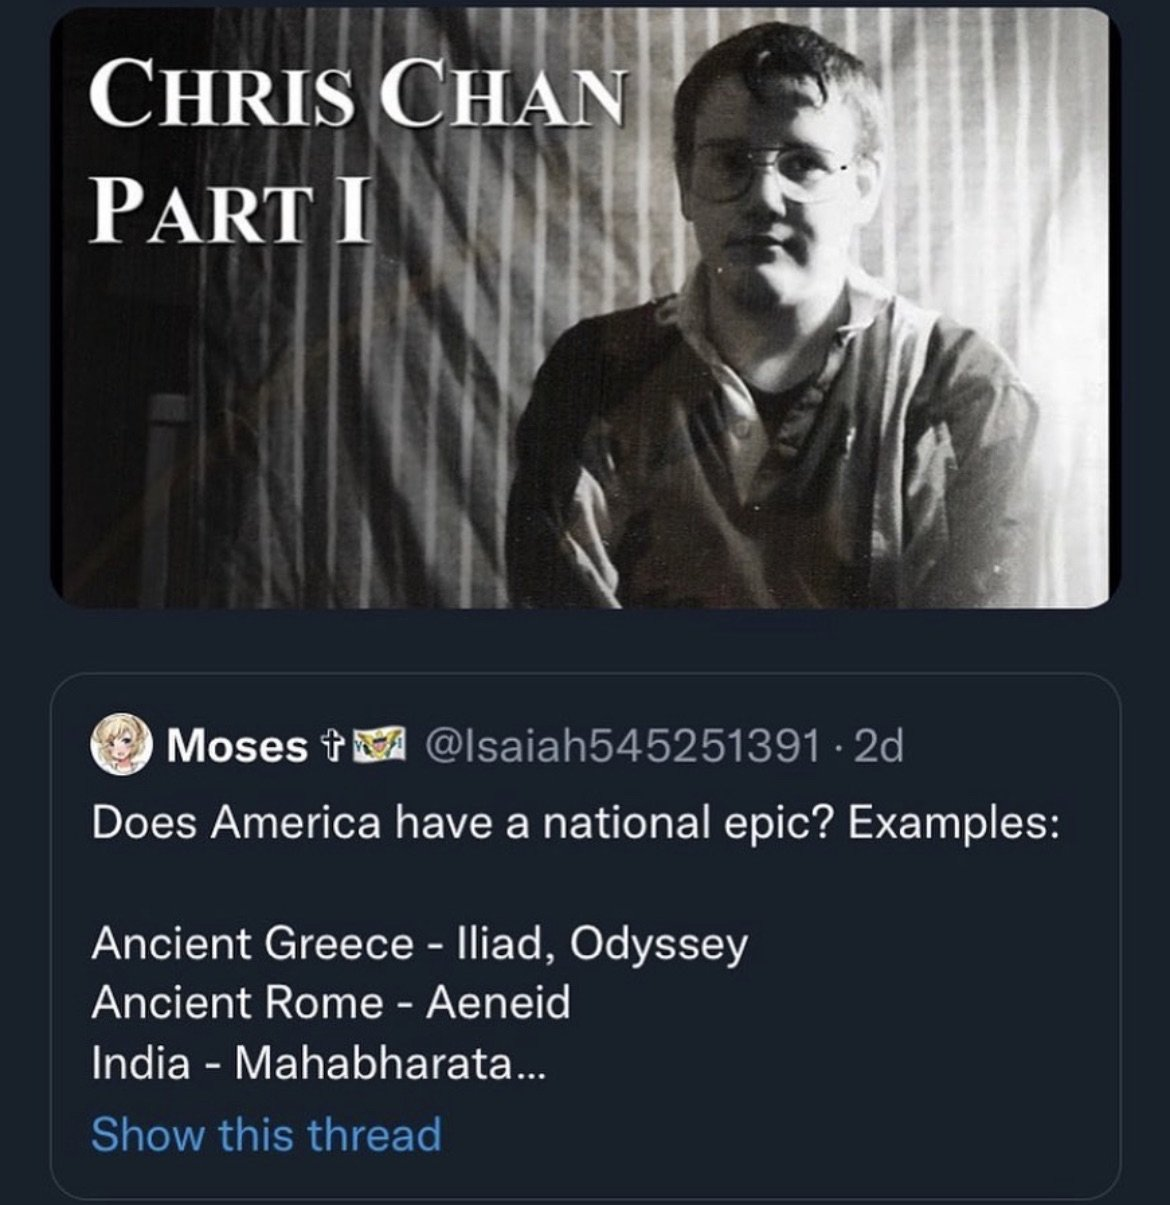
Task: Click the Ancient Rome - Aeneid line
Action: point(330,1003)
